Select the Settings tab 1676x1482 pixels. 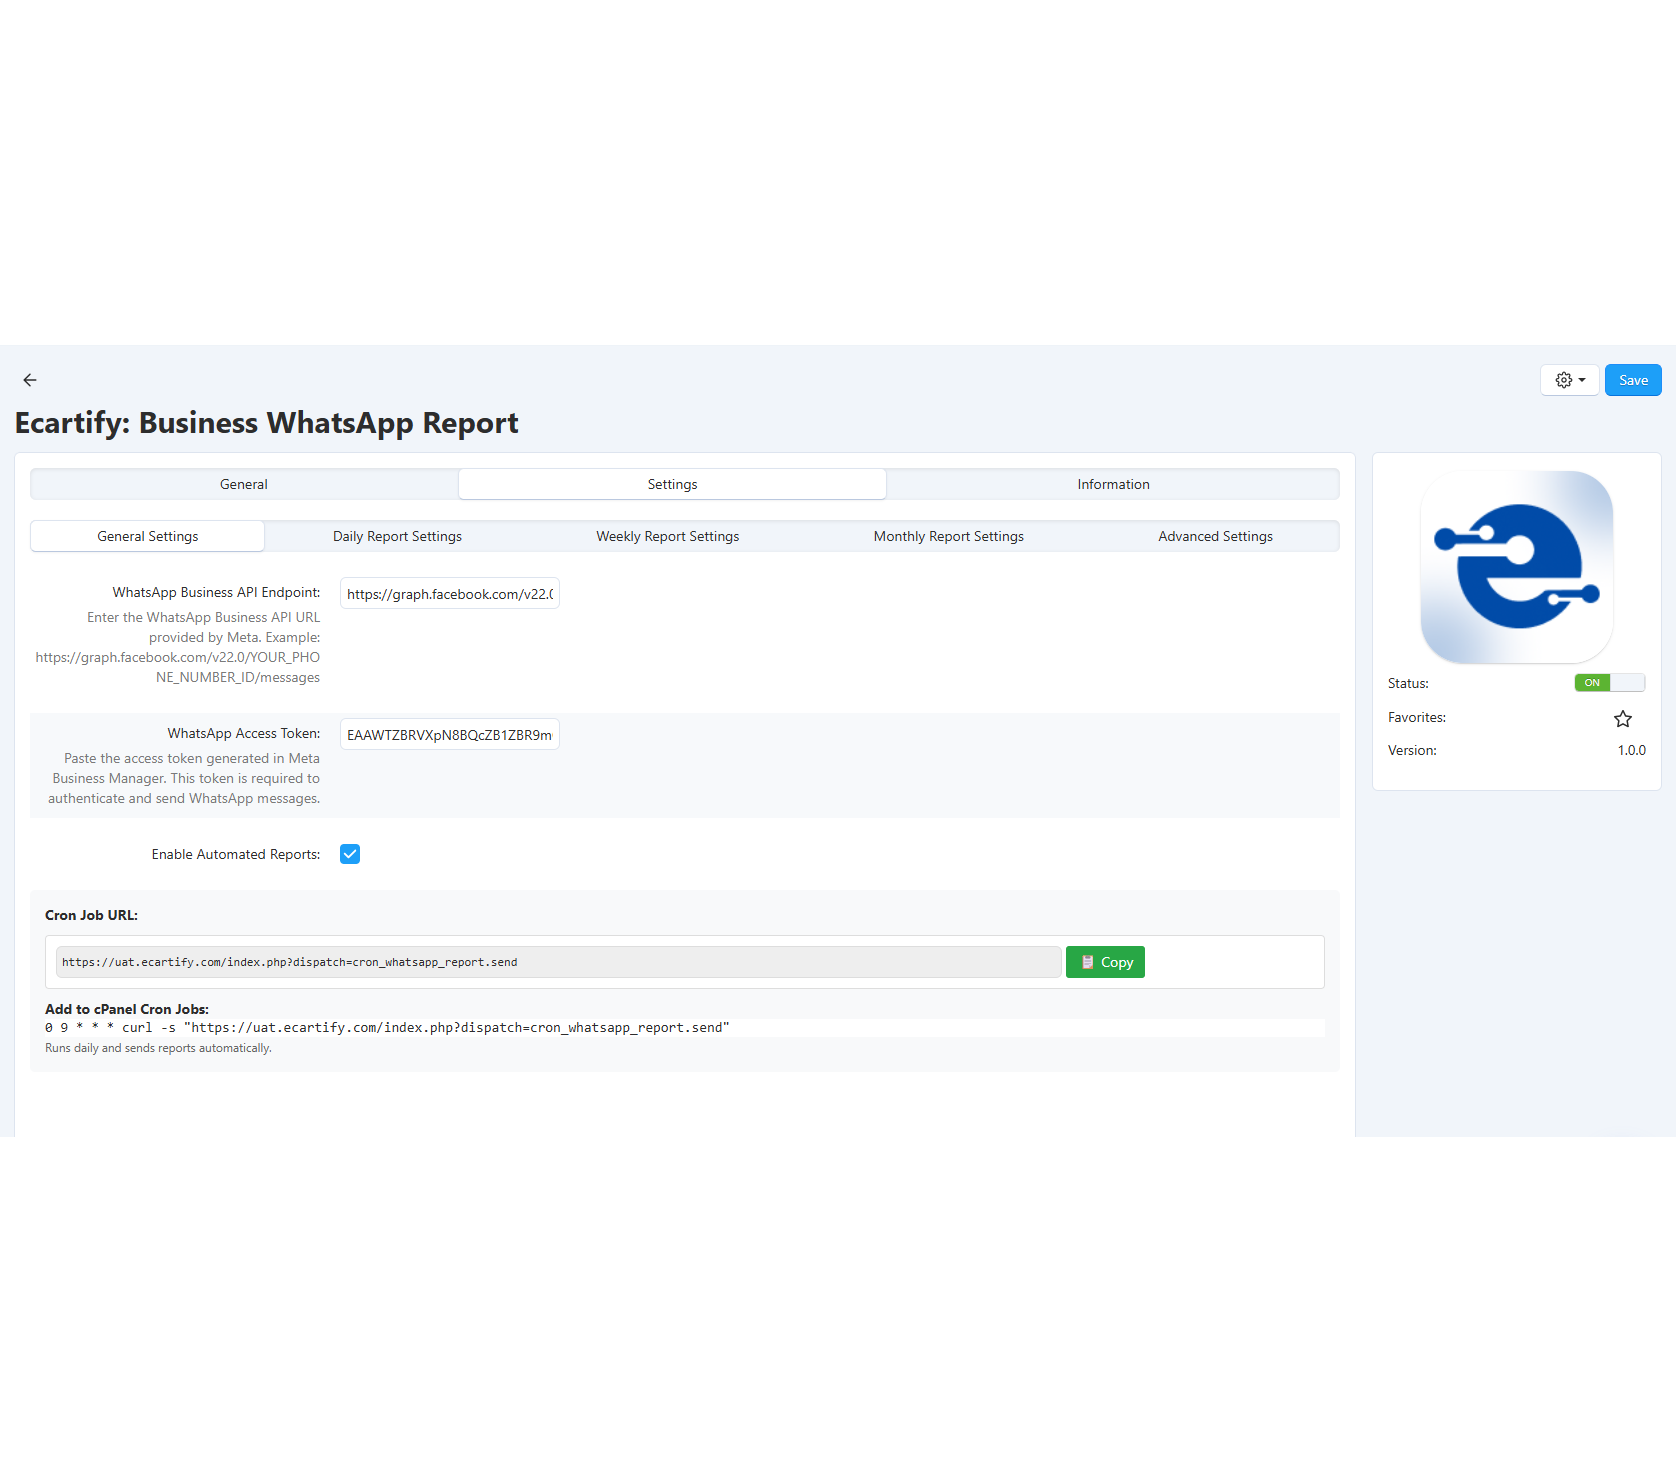pos(672,484)
